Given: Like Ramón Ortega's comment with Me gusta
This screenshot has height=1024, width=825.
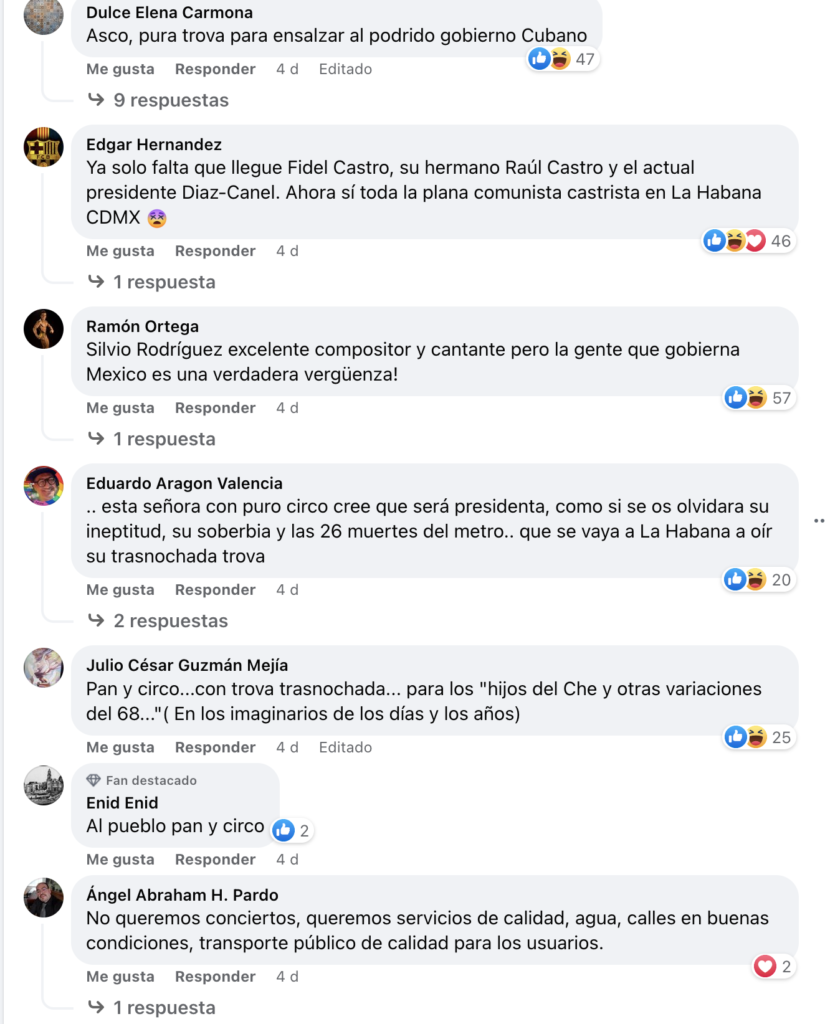Looking at the screenshot, I should point(120,408).
